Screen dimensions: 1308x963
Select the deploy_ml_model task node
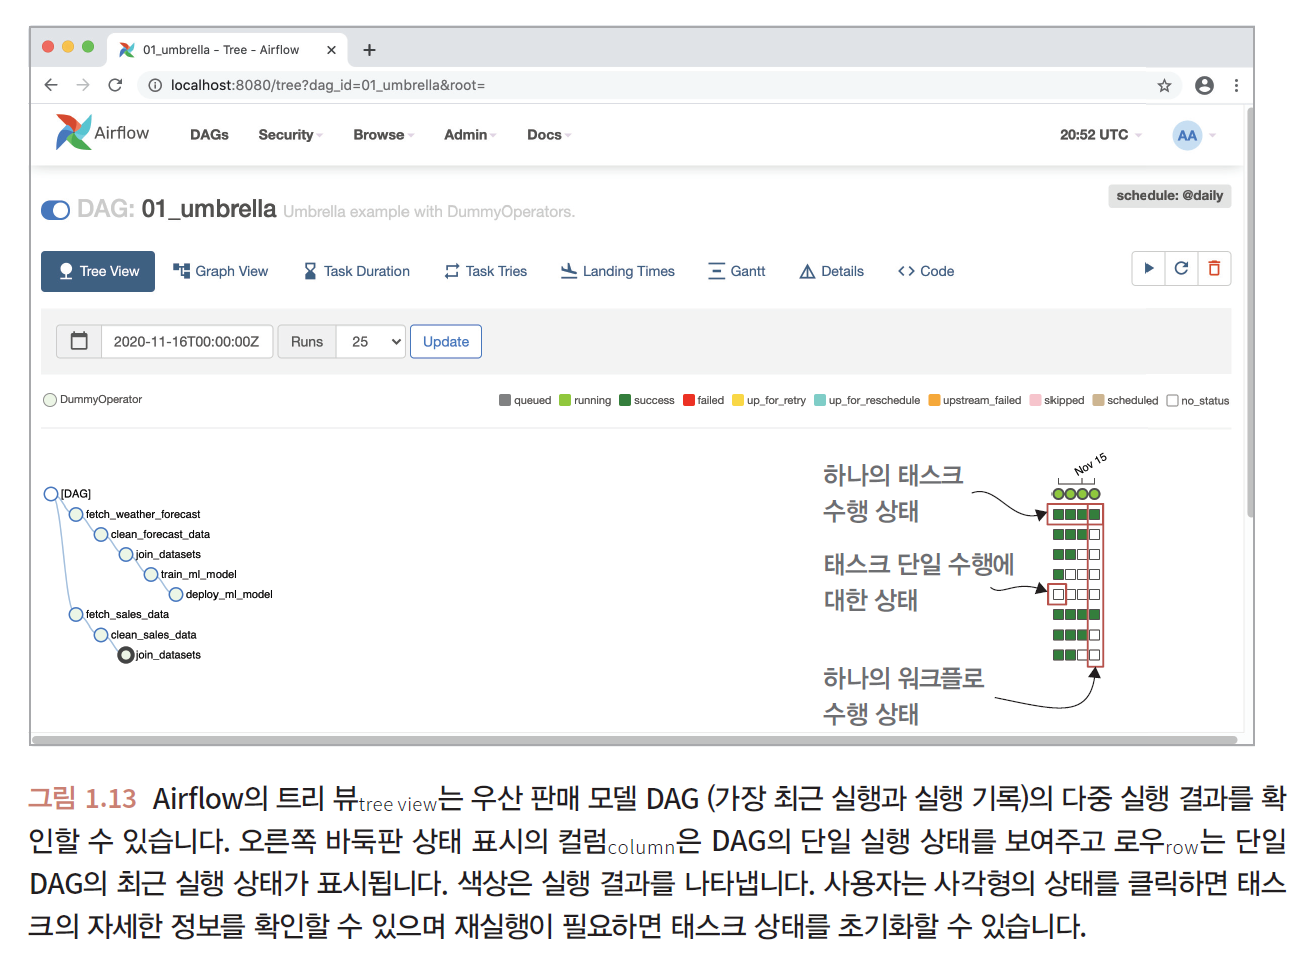pyautogui.click(x=176, y=594)
